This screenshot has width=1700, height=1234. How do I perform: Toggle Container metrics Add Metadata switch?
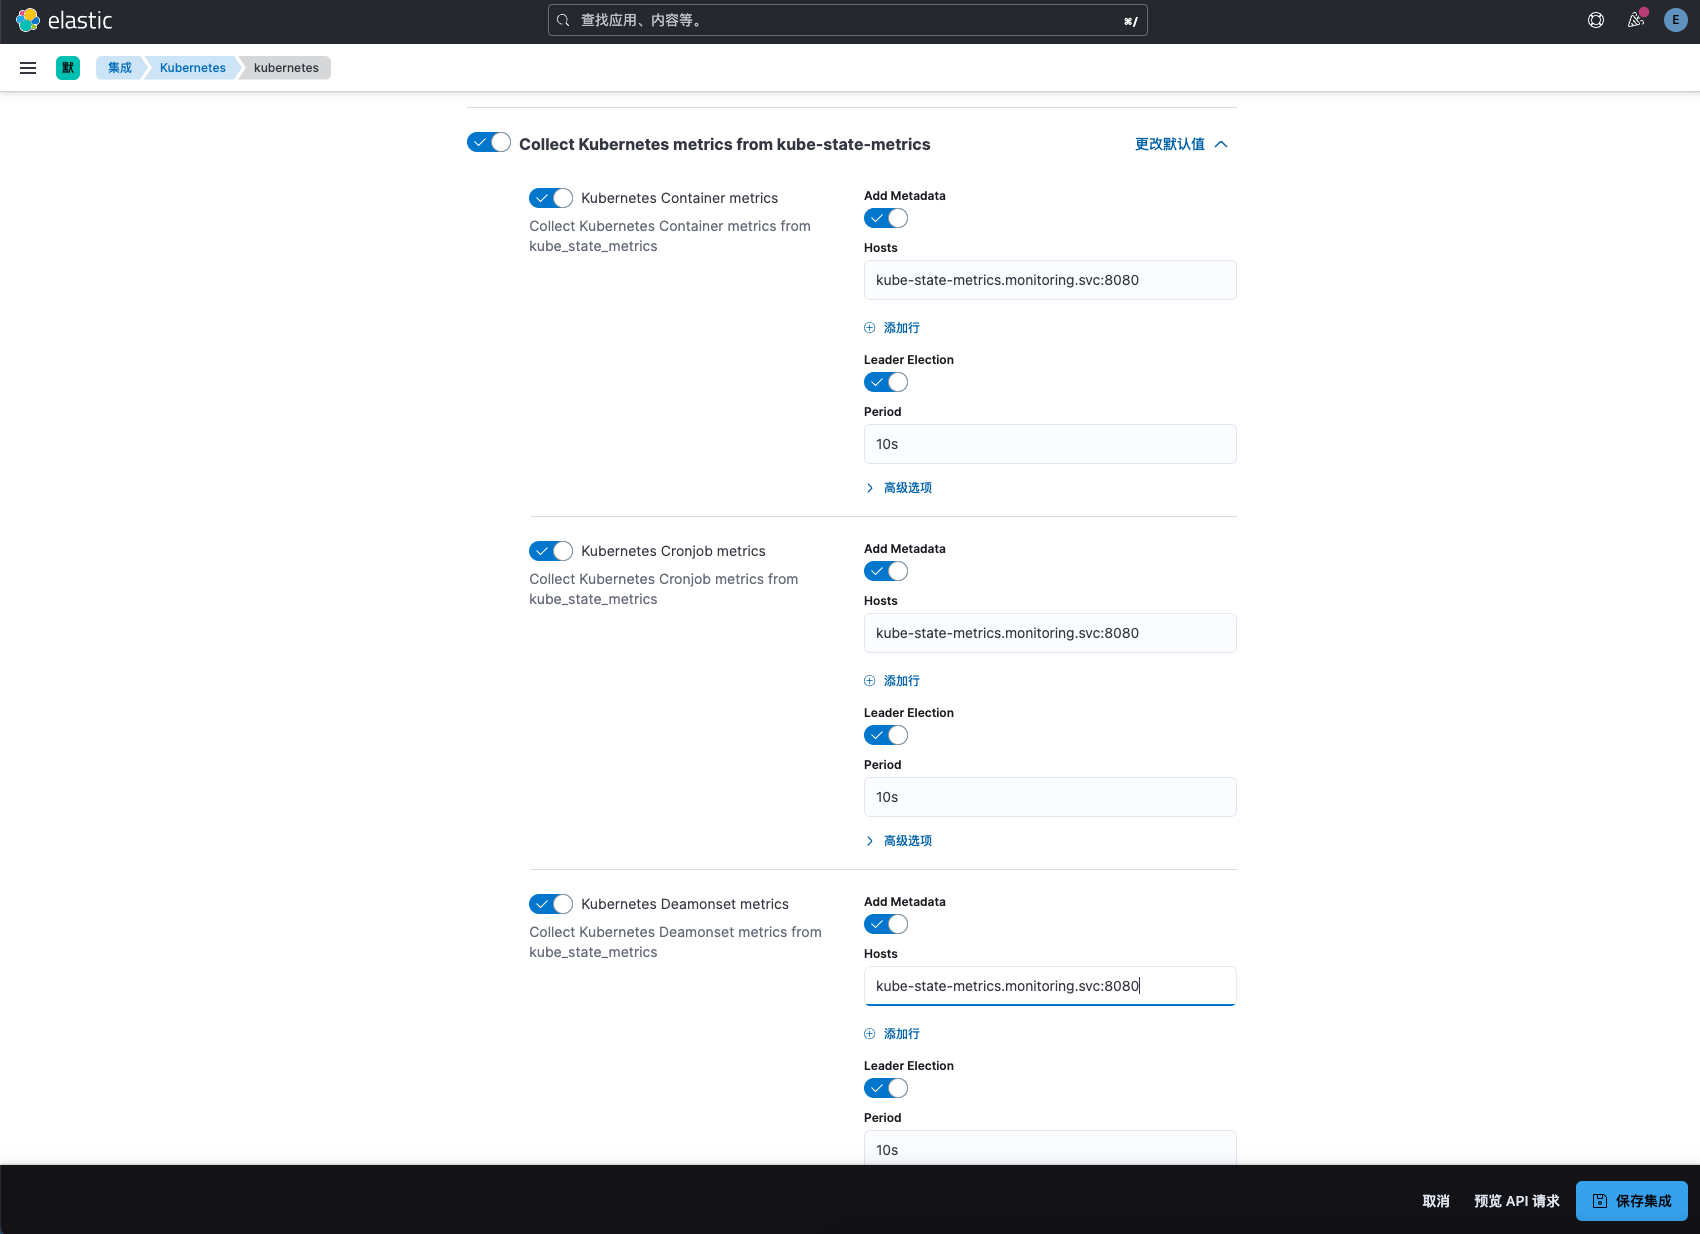point(886,218)
